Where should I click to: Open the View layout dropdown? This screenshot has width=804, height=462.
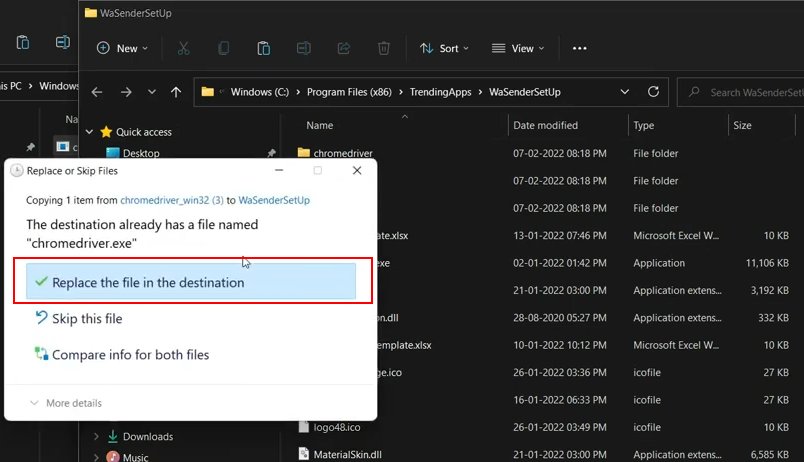[518, 48]
